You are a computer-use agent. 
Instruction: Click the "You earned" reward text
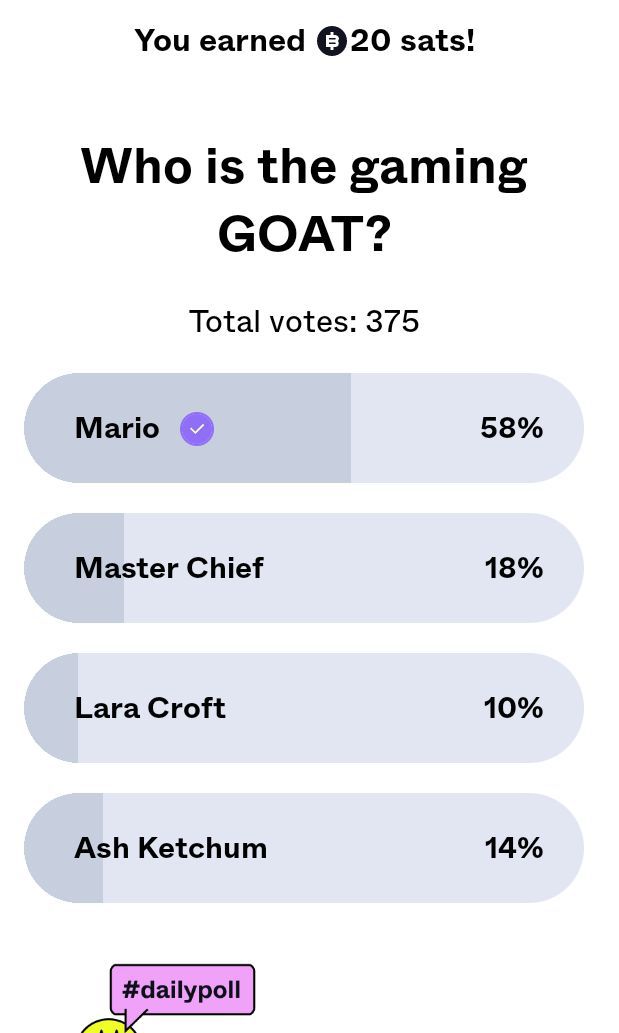[x=220, y=41]
